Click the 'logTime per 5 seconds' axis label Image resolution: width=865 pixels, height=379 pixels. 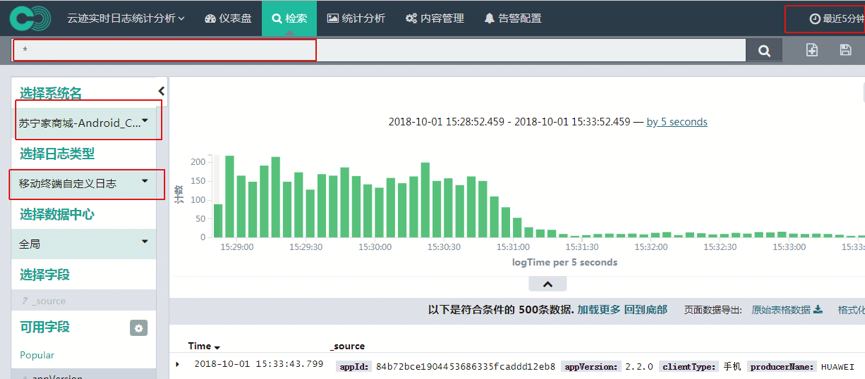pyautogui.click(x=565, y=263)
